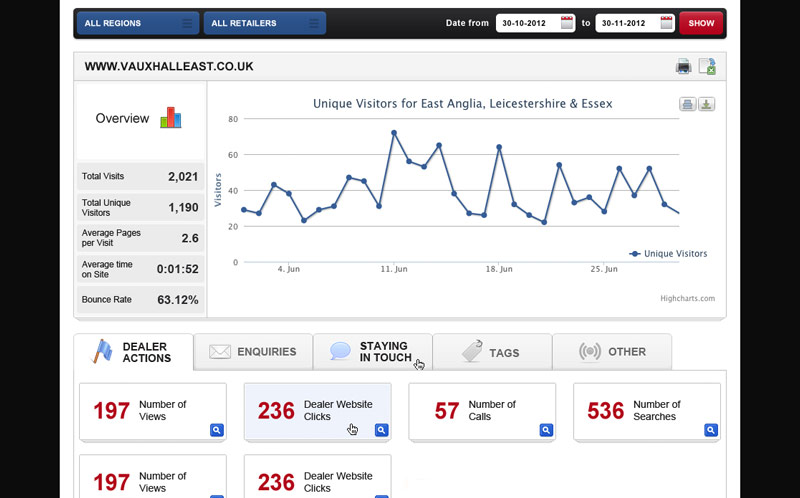Export report using the spreadsheet icon
Image resolution: width=800 pixels, height=498 pixels.
[707, 67]
